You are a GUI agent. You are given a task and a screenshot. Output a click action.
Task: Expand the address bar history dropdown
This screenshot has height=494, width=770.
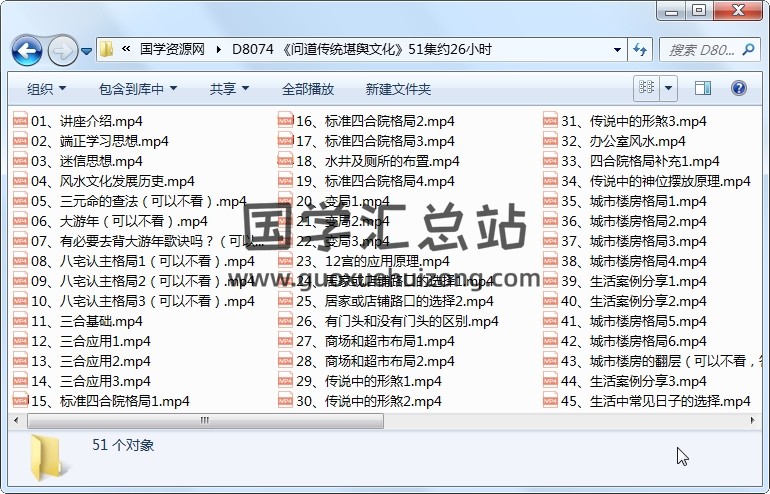(613, 49)
